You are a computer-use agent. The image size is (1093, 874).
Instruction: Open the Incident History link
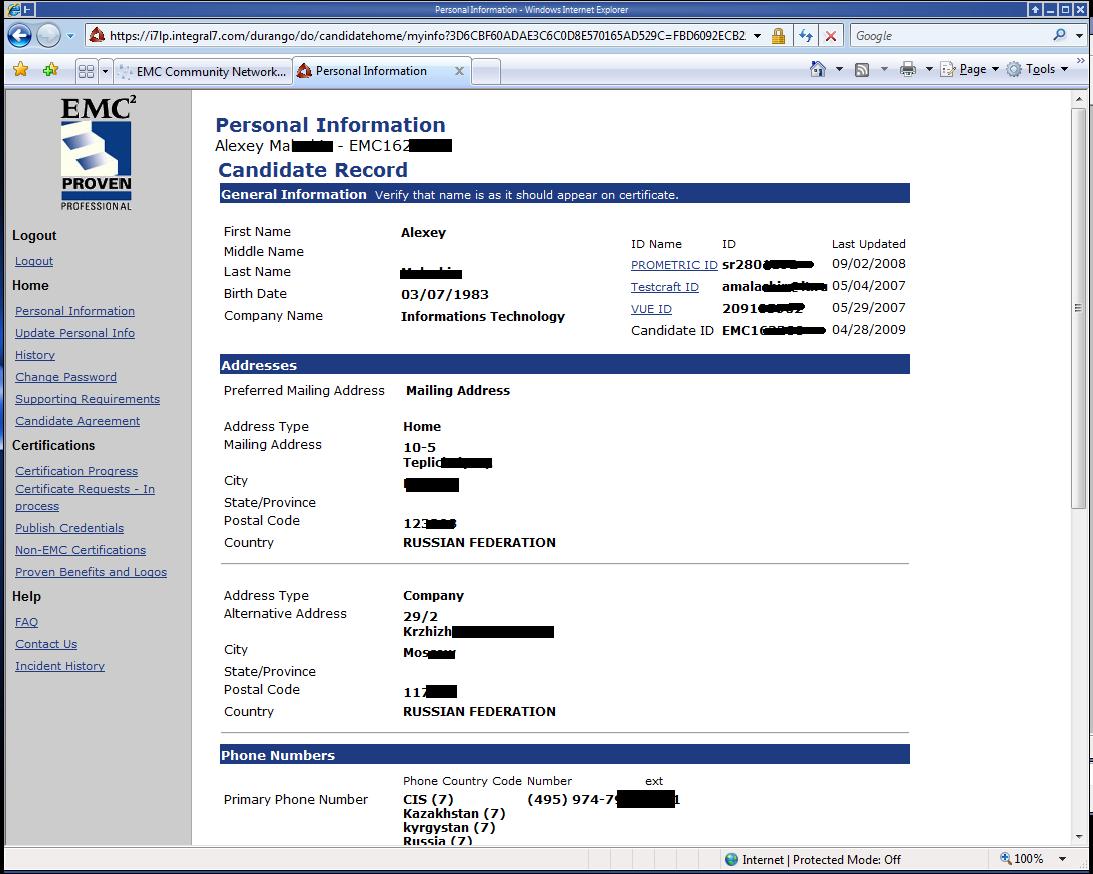pyautogui.click(x=60, y=666)
